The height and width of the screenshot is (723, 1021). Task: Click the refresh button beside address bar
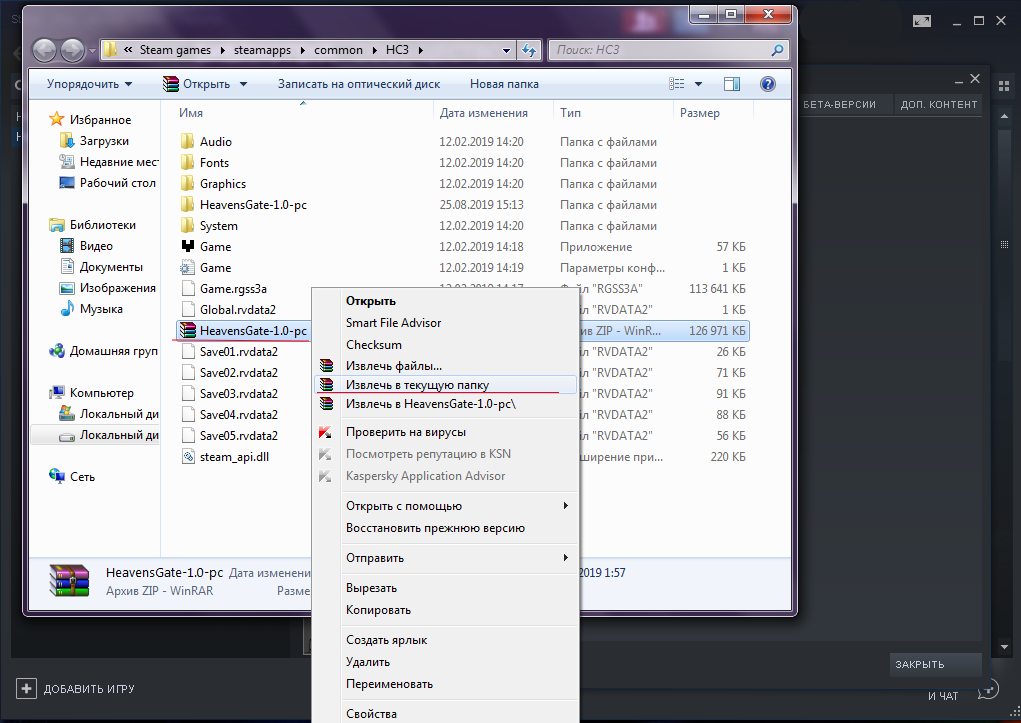529,50
